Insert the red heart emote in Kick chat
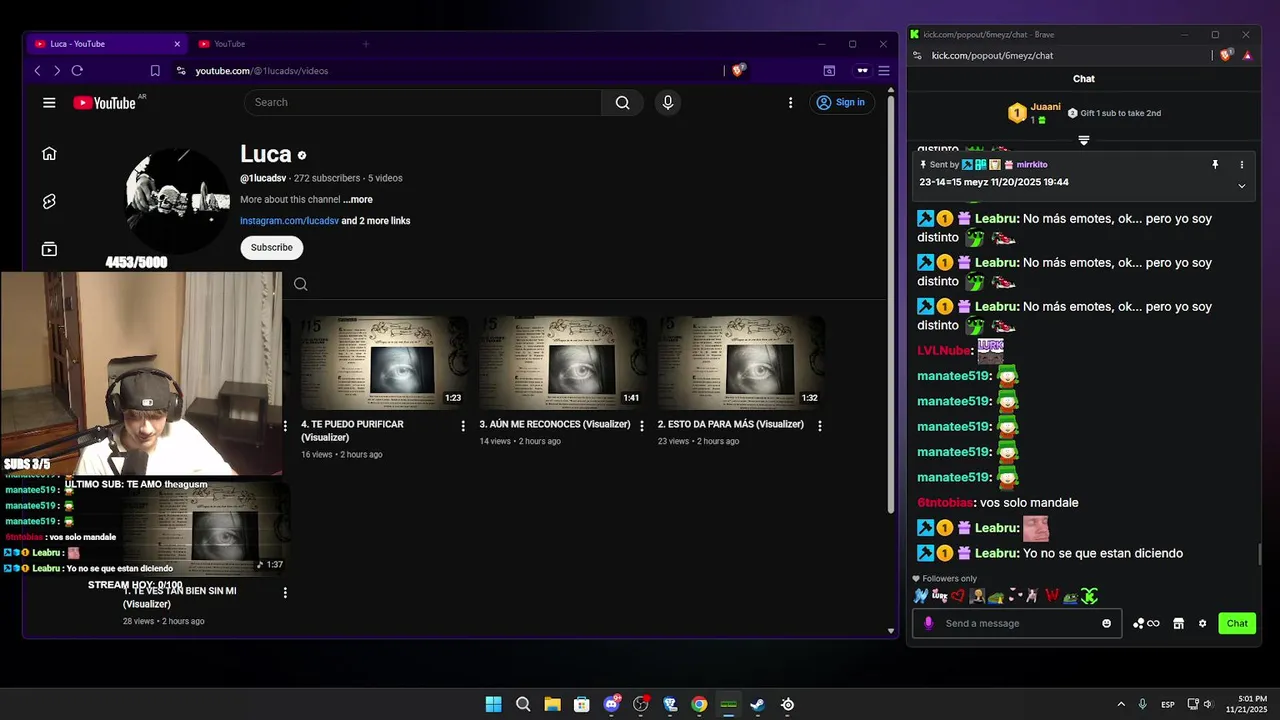This screenshot has height=720, width=1280. coord(958,597)
